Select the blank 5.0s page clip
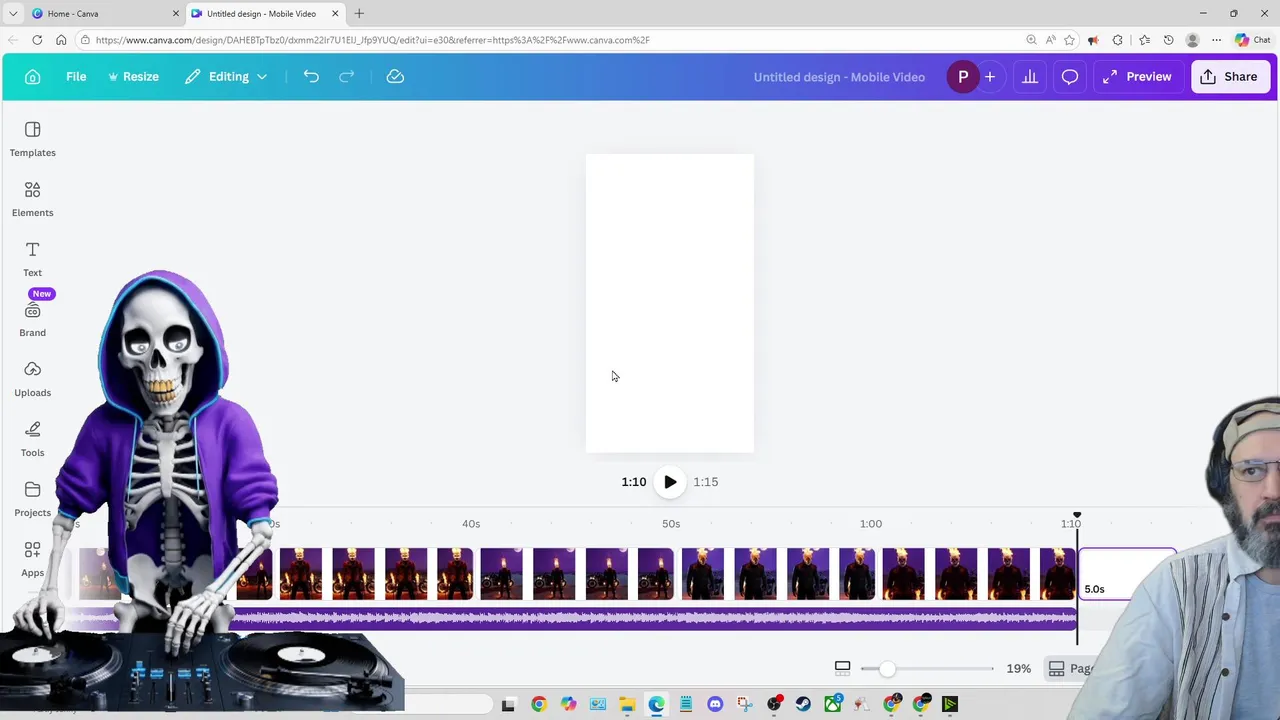The width and height of the screenshot is (1280, 720). (1127, 574)
